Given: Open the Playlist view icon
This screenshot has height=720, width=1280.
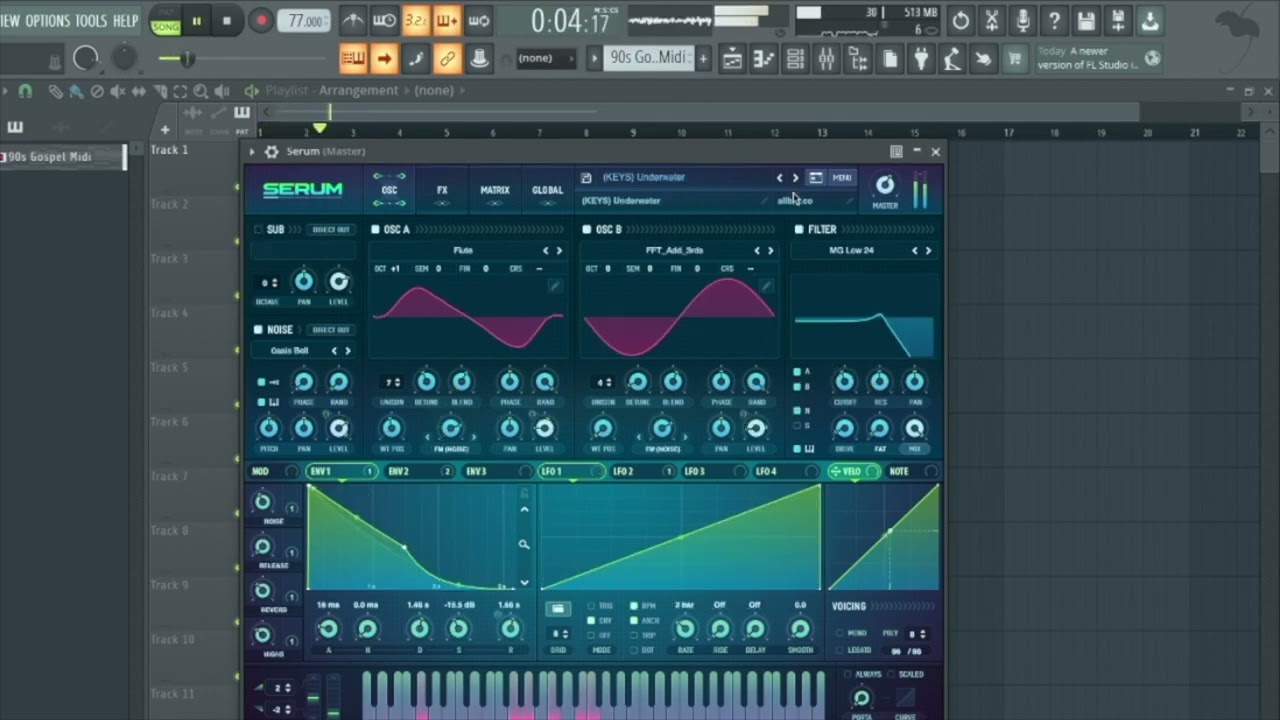Looking at the screenshot, I should 733,60.
